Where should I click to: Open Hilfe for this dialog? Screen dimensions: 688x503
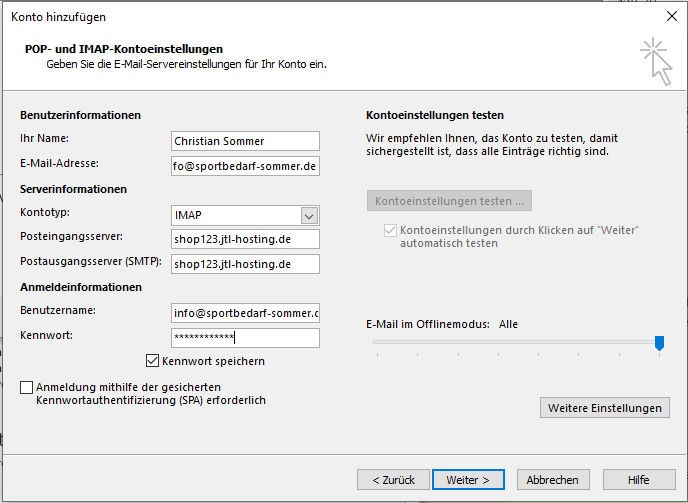[x=639, y=480]
